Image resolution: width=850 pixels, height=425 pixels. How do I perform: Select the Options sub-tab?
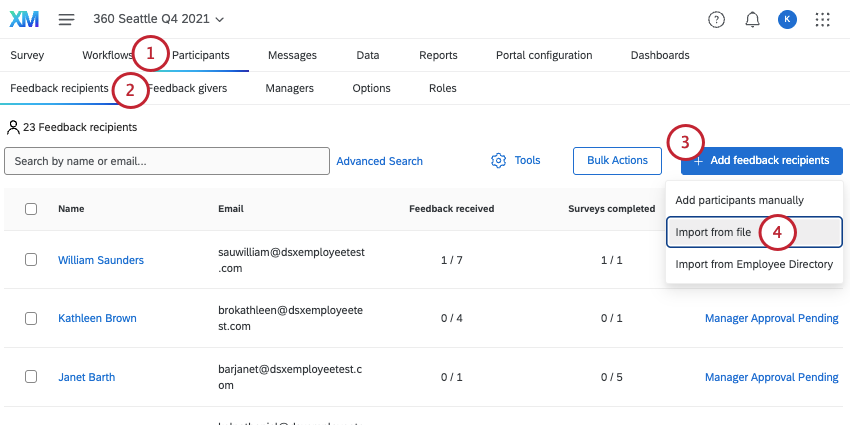pyautogui.click(x=371, y=88)
